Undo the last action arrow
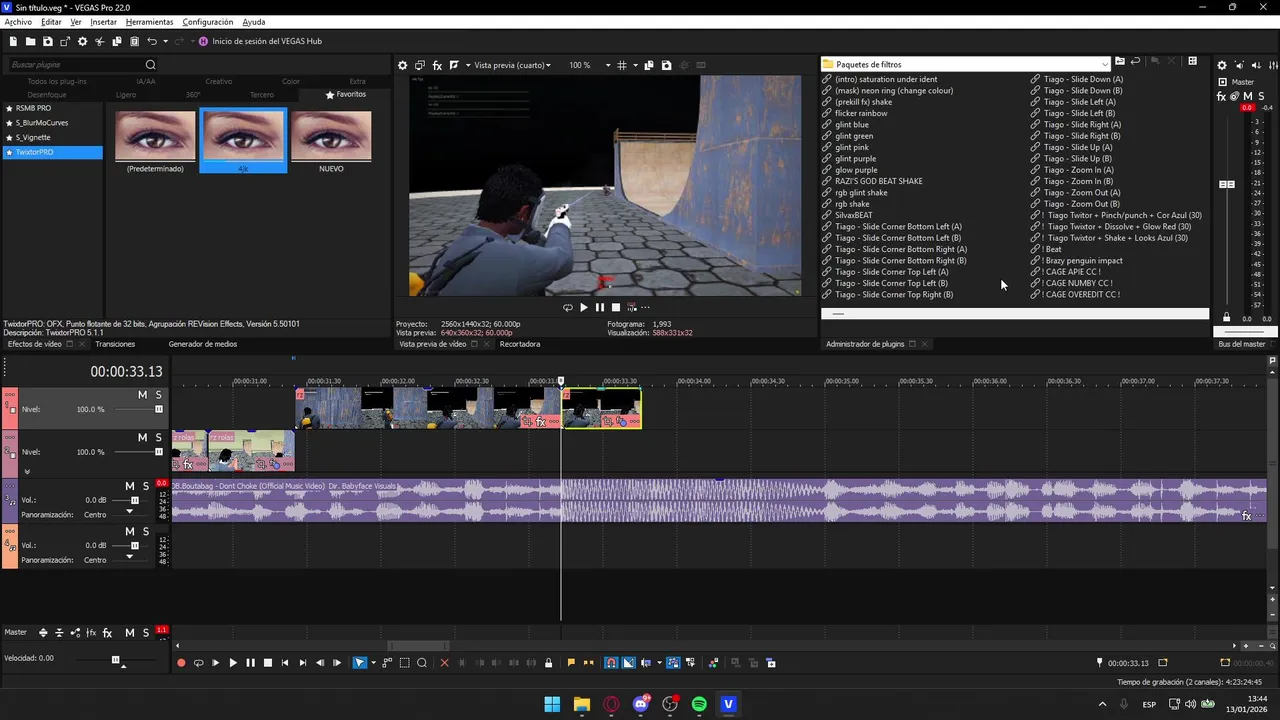1280x720 pixels. coord(152,41)
